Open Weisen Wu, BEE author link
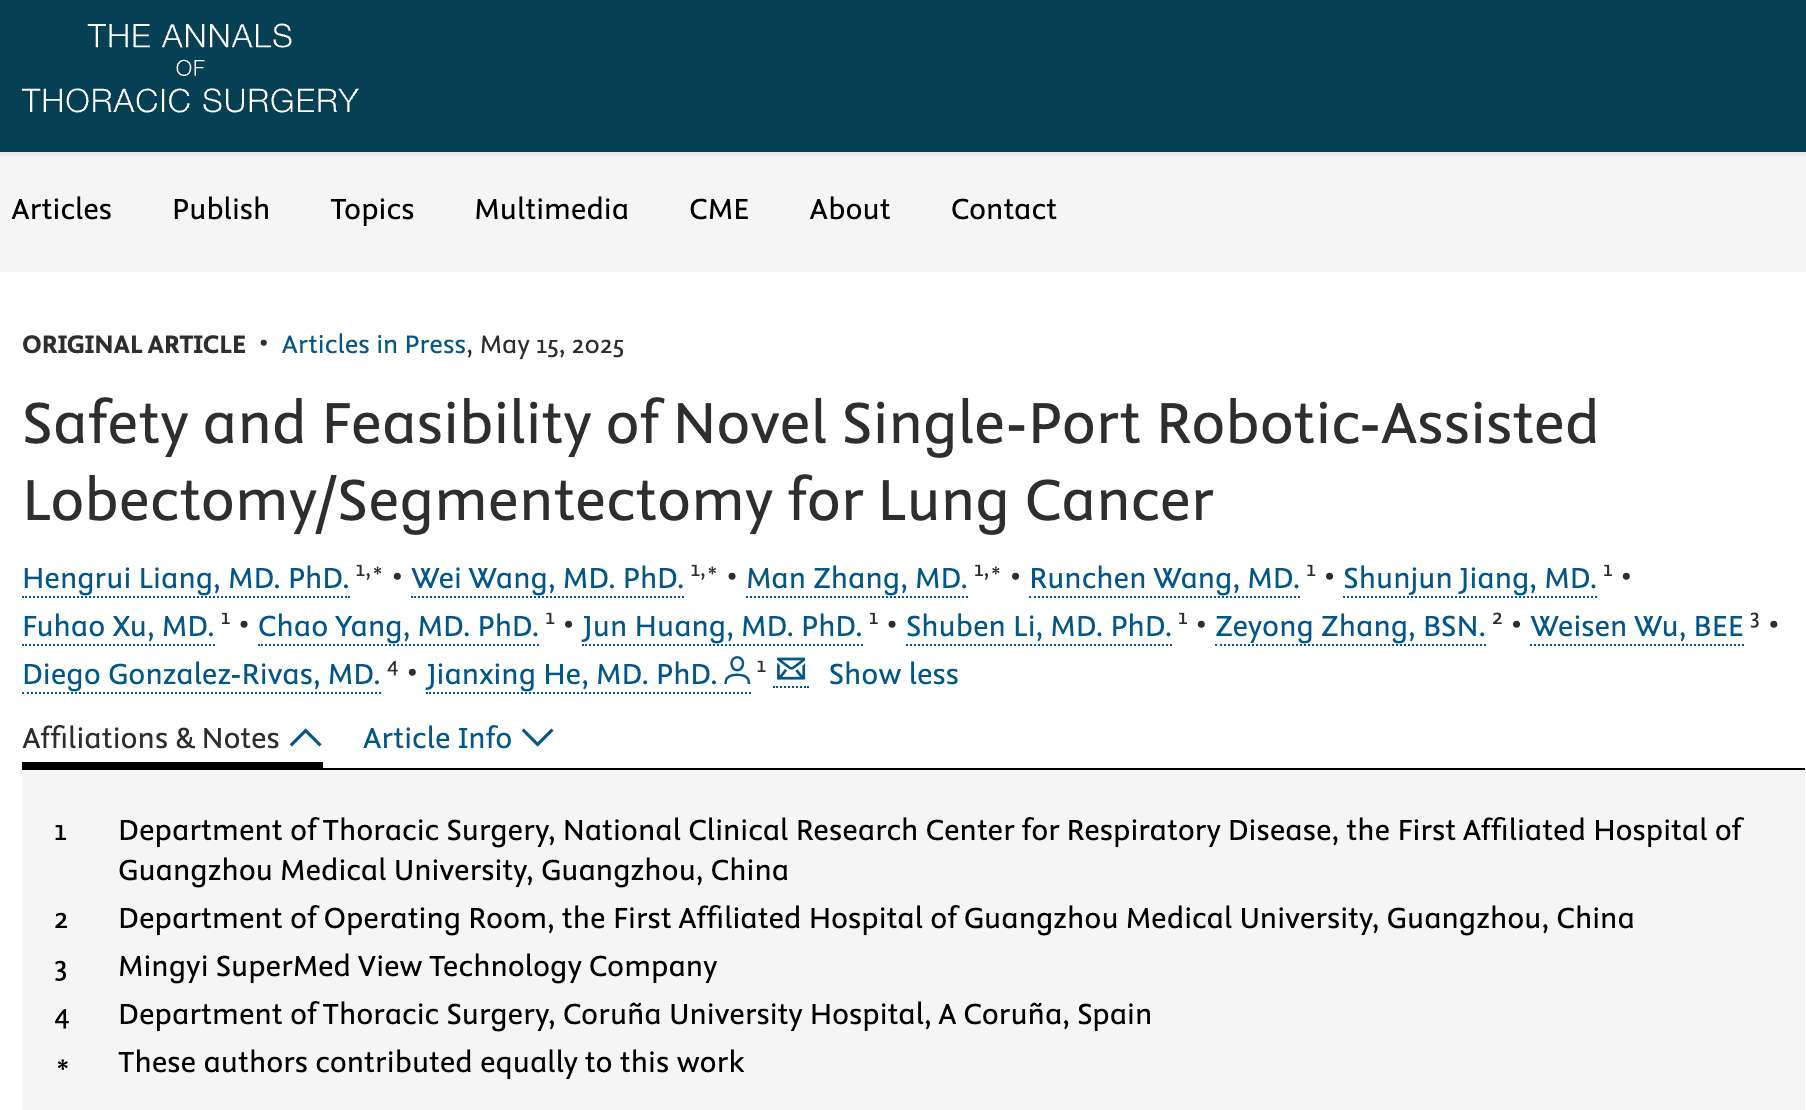Screen dimensions: 1806x1110 point(1636,626)
